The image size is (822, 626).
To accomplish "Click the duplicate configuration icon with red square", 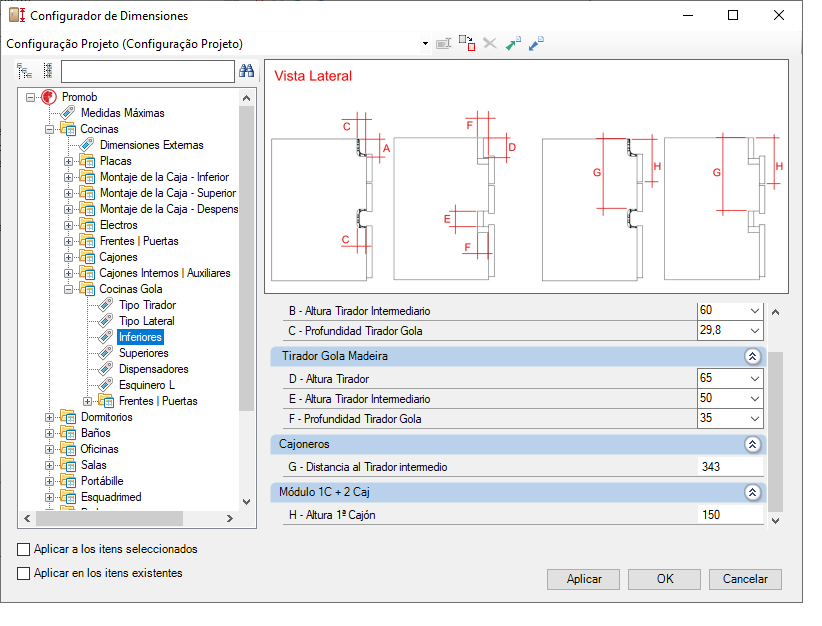I will point(467,43).
